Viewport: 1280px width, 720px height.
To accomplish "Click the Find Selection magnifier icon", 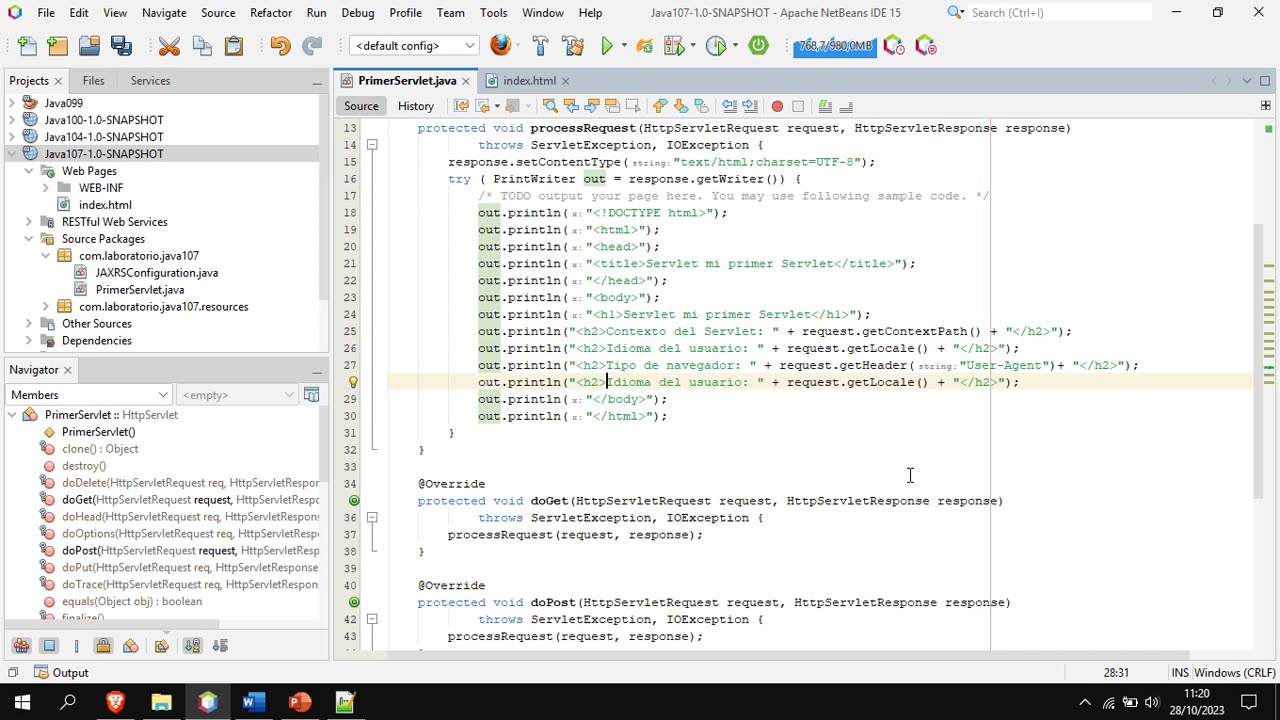I will (x=550, y=106).
